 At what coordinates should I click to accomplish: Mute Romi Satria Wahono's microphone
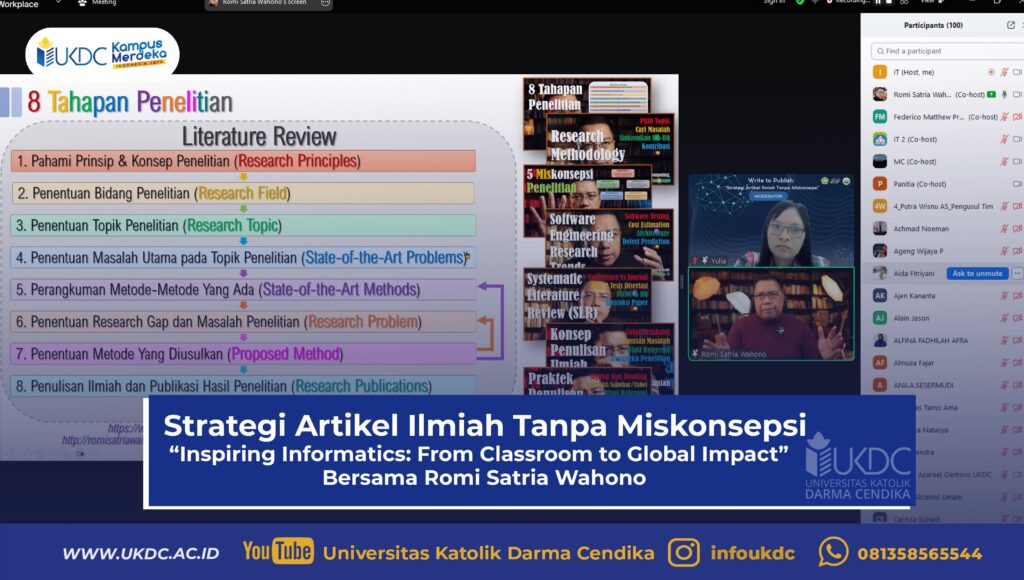click(1004, 94)
